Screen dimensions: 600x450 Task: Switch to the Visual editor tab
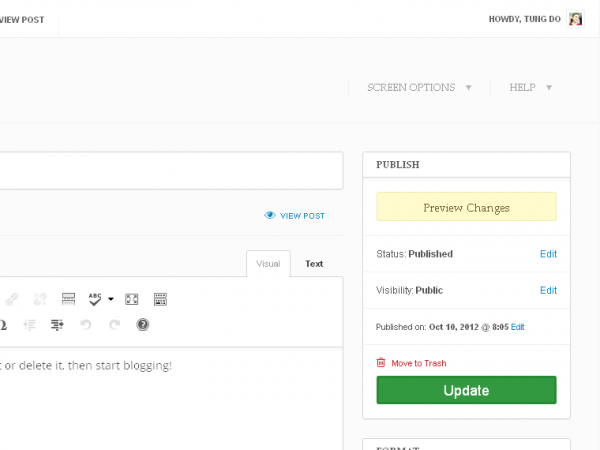point(268,264)
